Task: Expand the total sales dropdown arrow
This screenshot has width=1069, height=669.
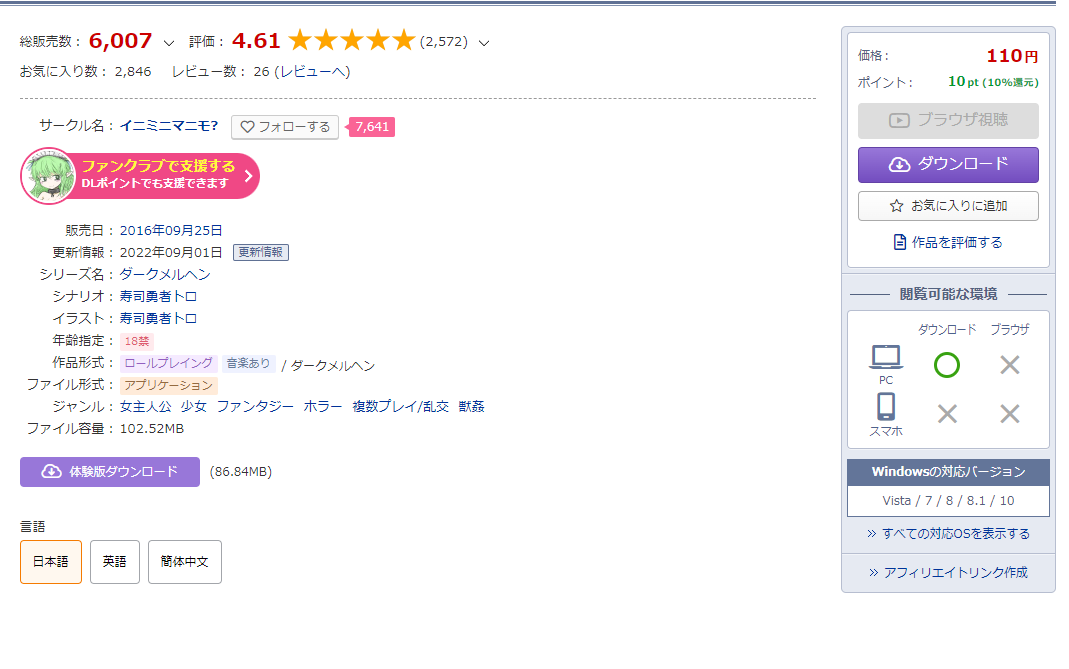Action: [x=168, y=43]
